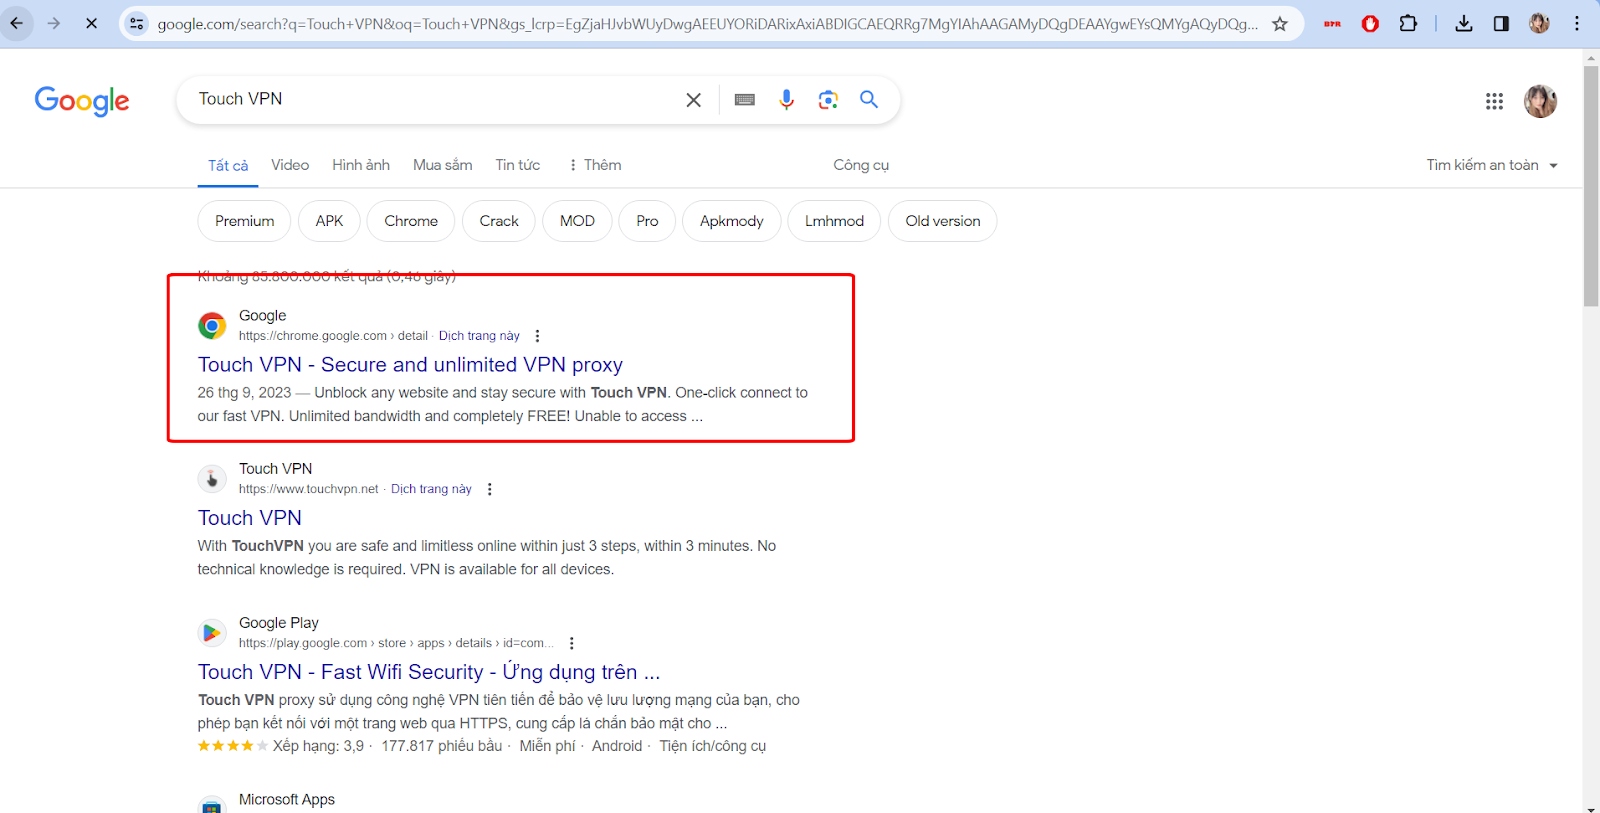The width and height of the screenshot is (1600, 813).
Task: Select the Tất cả tab
Action: (x=228, y=166)
